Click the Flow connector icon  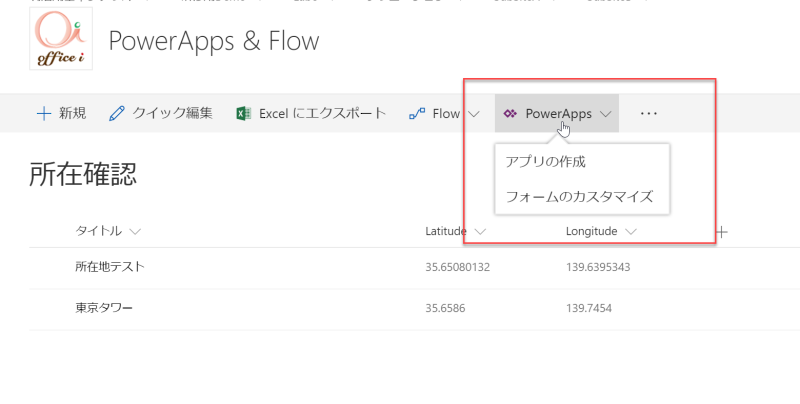pos(417,113)
